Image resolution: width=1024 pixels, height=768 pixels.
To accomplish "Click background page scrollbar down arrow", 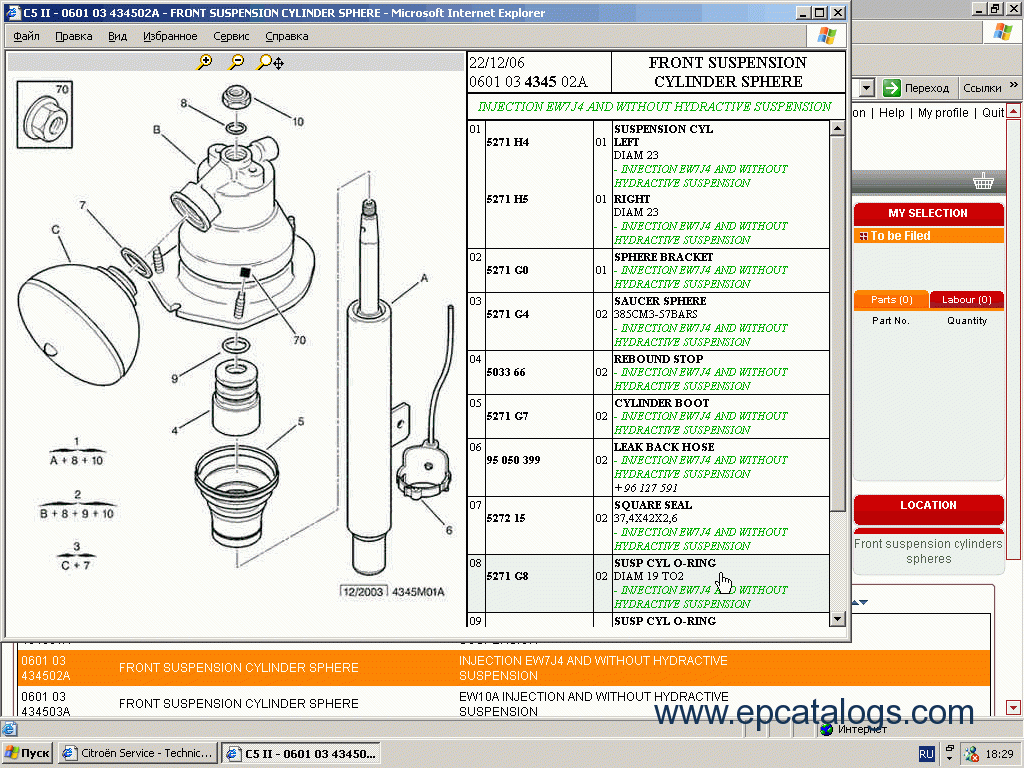I will point(1014,707).
